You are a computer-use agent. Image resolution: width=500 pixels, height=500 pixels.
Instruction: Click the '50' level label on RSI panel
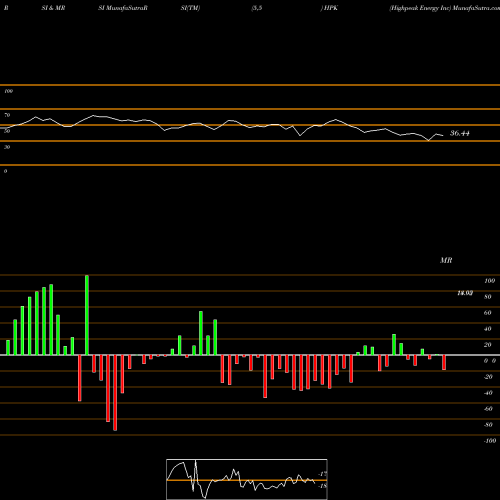click(7, 131)
